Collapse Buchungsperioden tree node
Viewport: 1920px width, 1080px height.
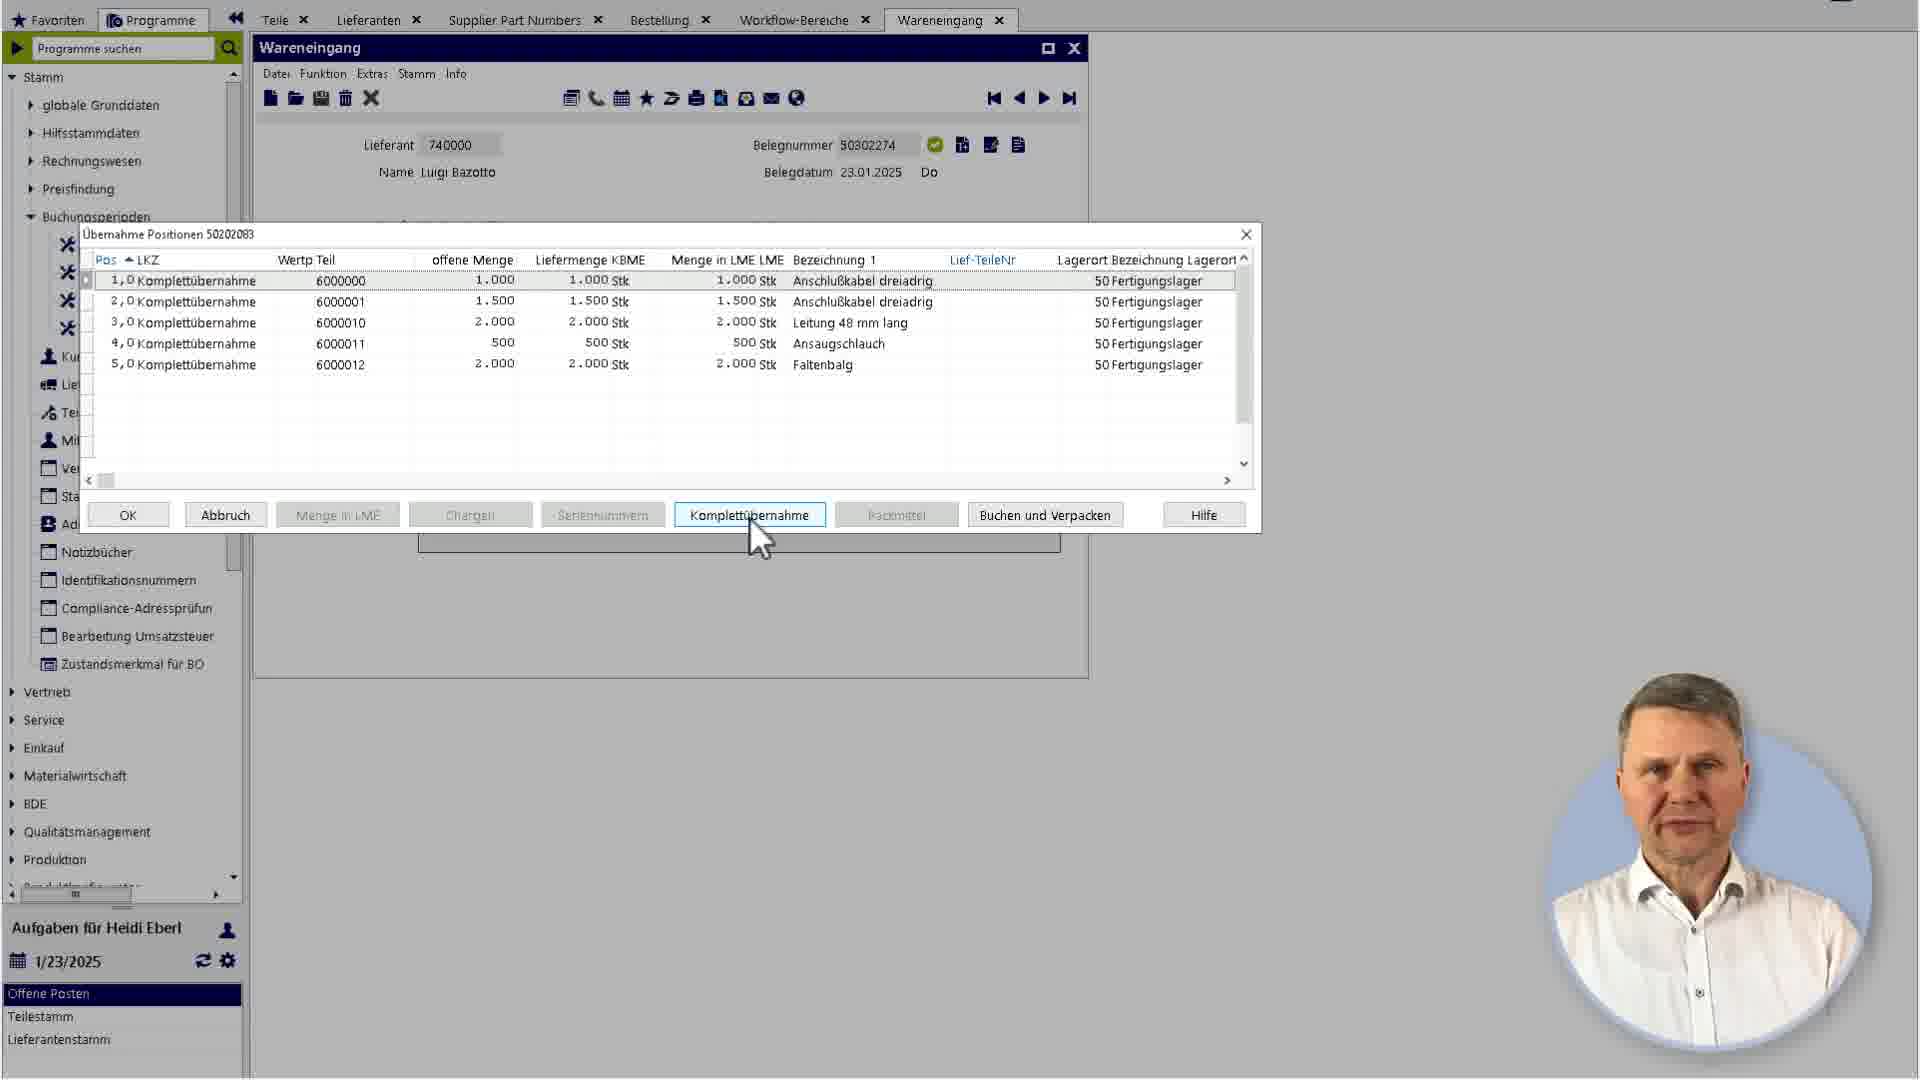click(30, 217)
